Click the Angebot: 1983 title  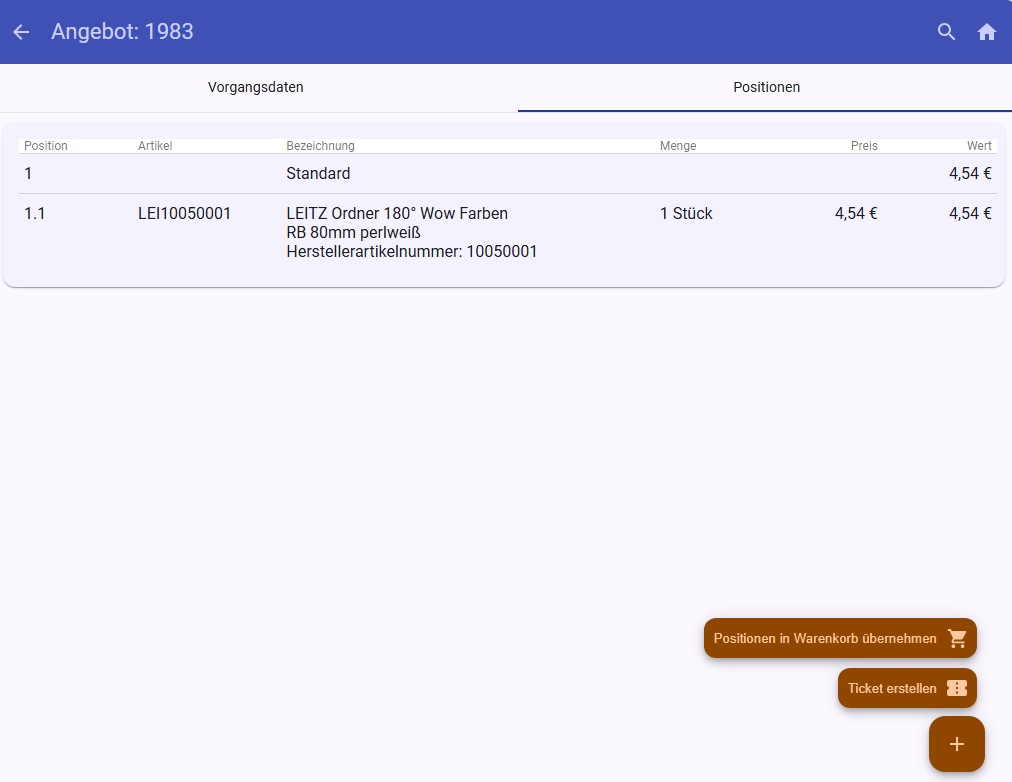123,32
